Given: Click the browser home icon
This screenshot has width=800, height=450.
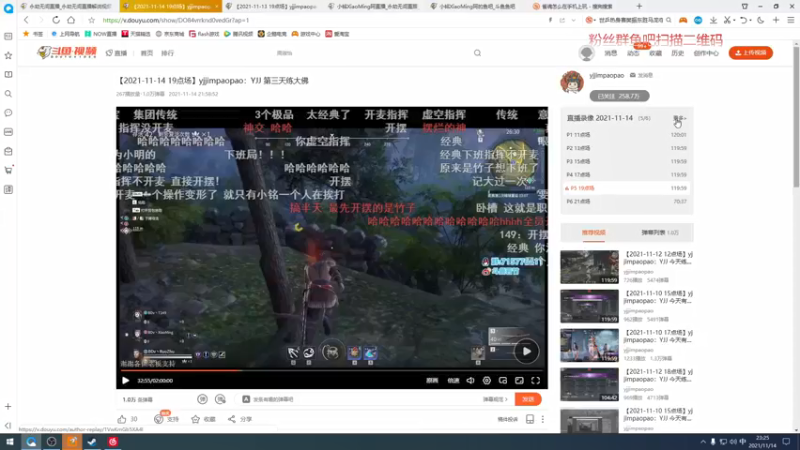Looking at the screenshot, I should [71, 20].
